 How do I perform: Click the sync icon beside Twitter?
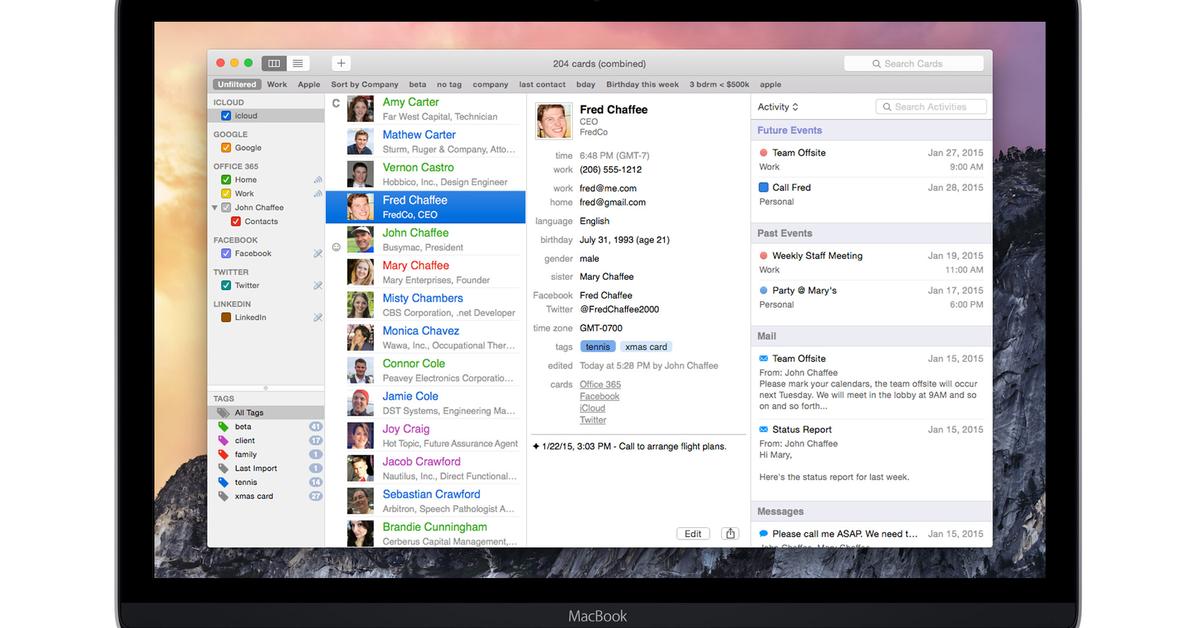point(318,286)
